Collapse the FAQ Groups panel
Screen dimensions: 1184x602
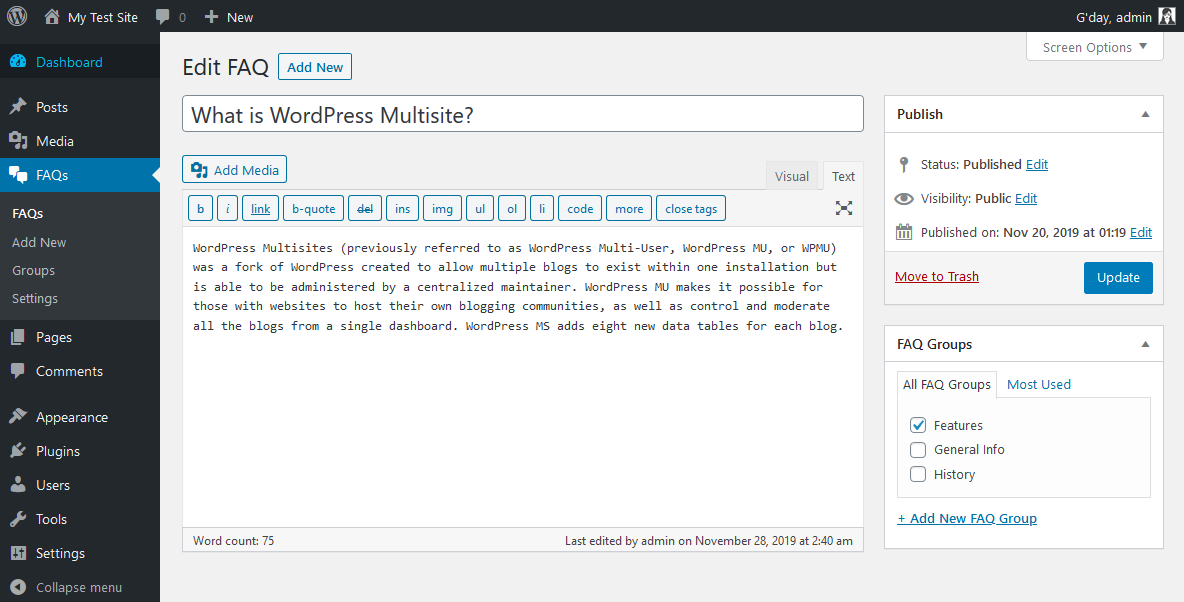coord(1145,344)
